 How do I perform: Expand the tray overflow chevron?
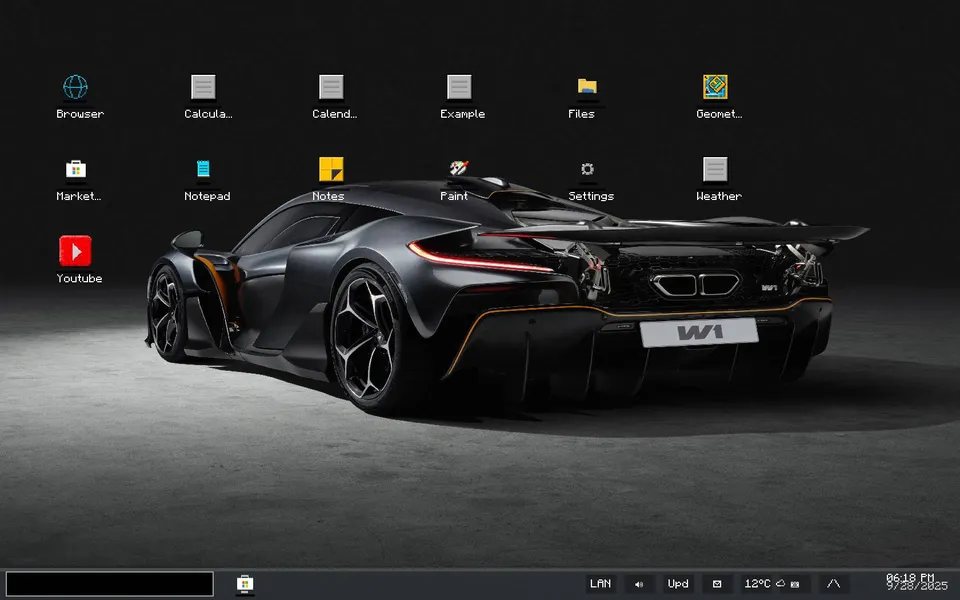click(x=833, y=584)
